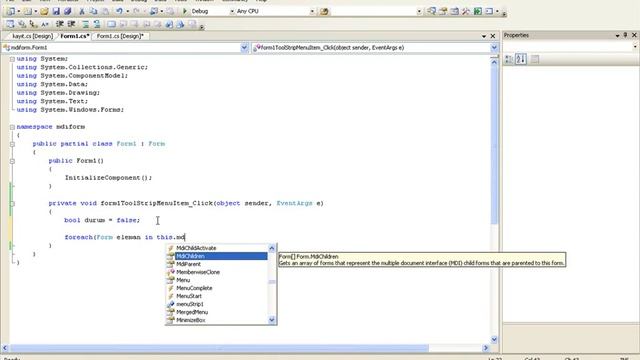Switch to Form1.cs [Design]* tab
The image size is (640, 360).
click(x=120, y=36)
